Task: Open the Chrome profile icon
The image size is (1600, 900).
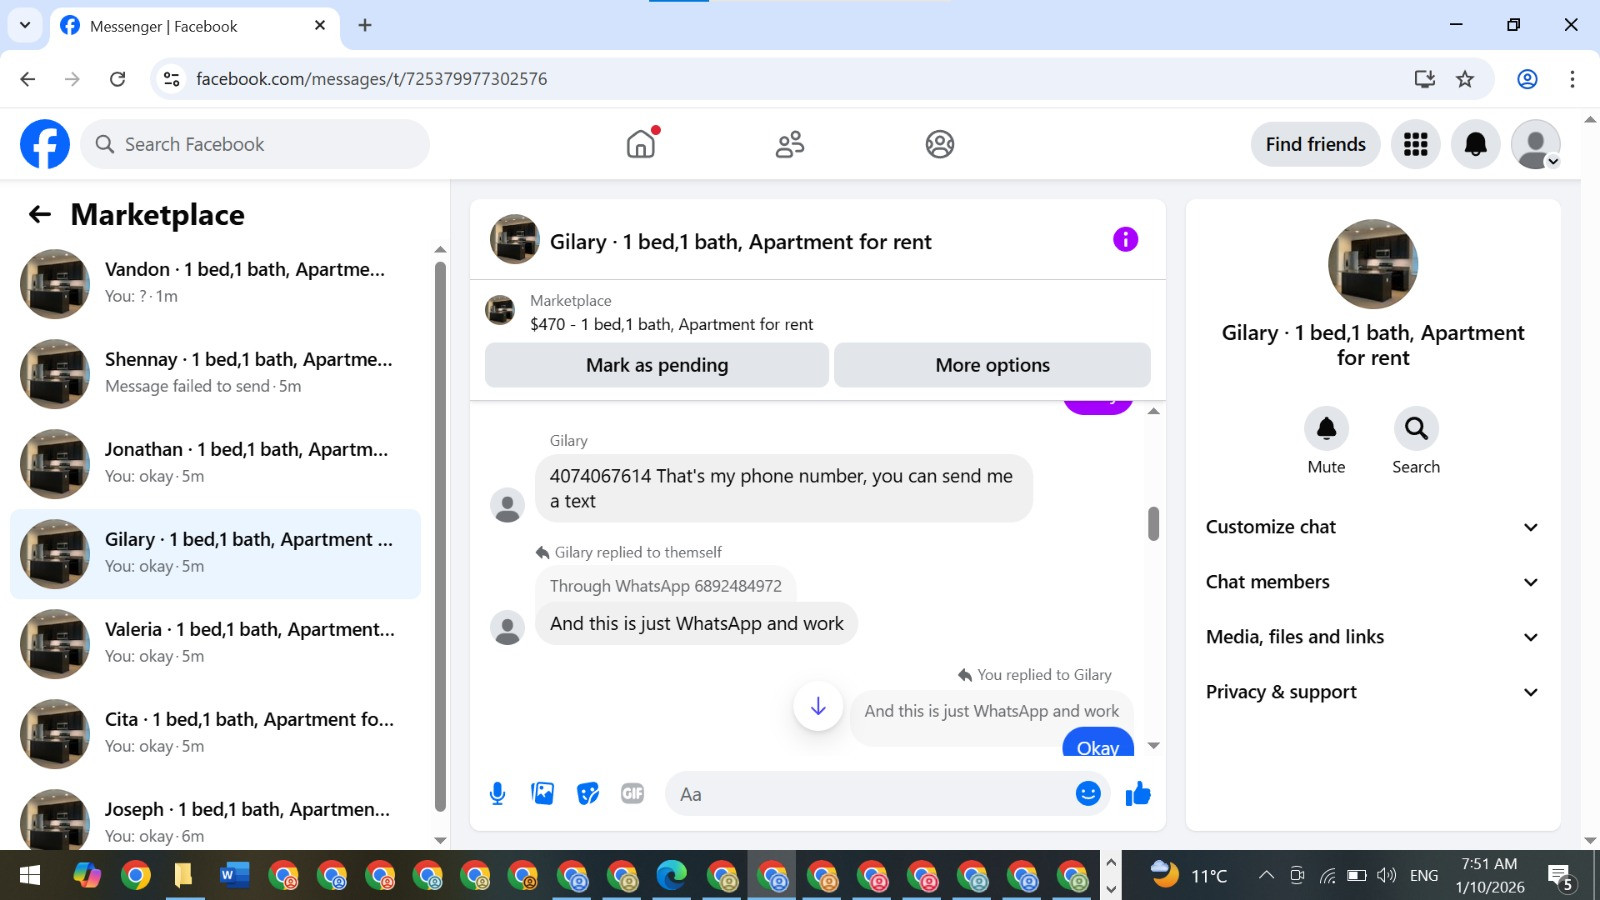Action: pos(1527,79)
